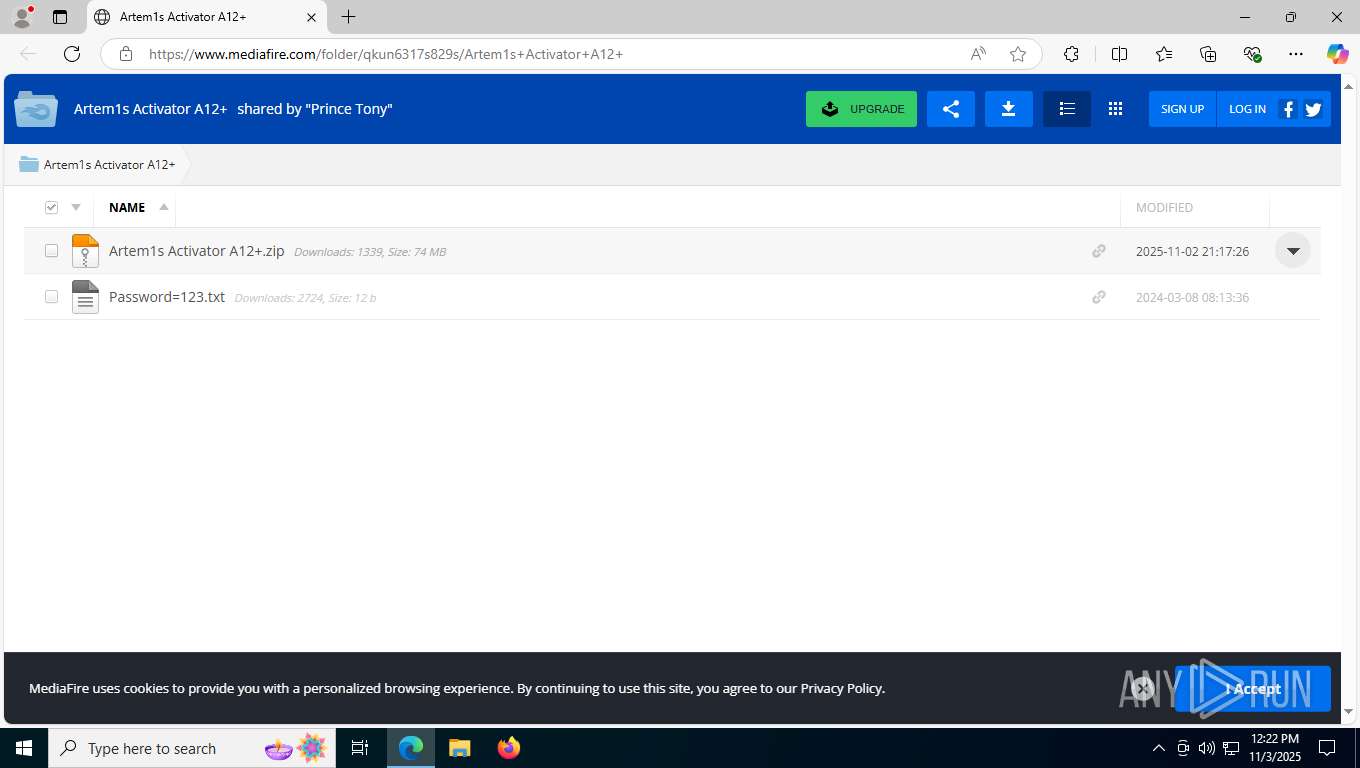1360x768 pixels.
Task: Open the Extensions puzzle icon
Action: click(x=1072, y=54)
